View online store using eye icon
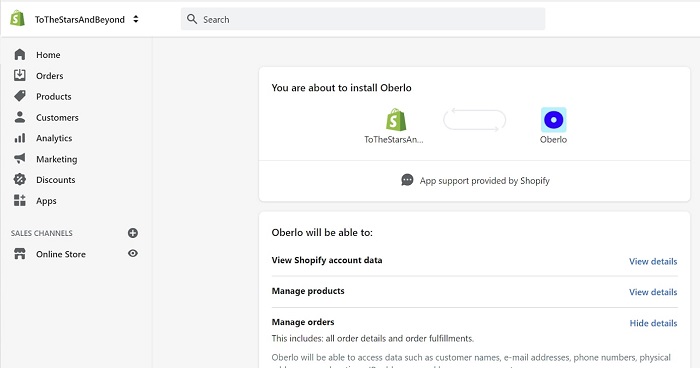This screenshot has height=368, width=700. (133, 253)
